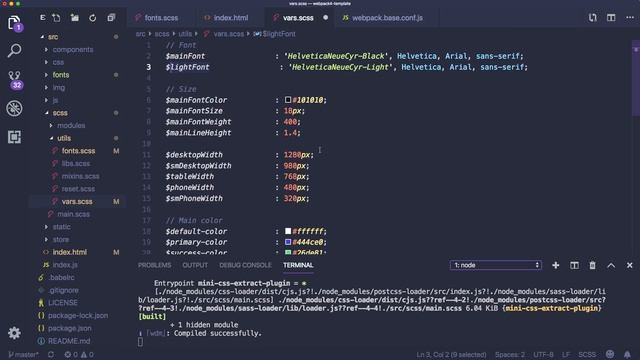Open the Extensions view icon
The width and height of the screenshot is (640, 360).
click(x=14, y=137)
